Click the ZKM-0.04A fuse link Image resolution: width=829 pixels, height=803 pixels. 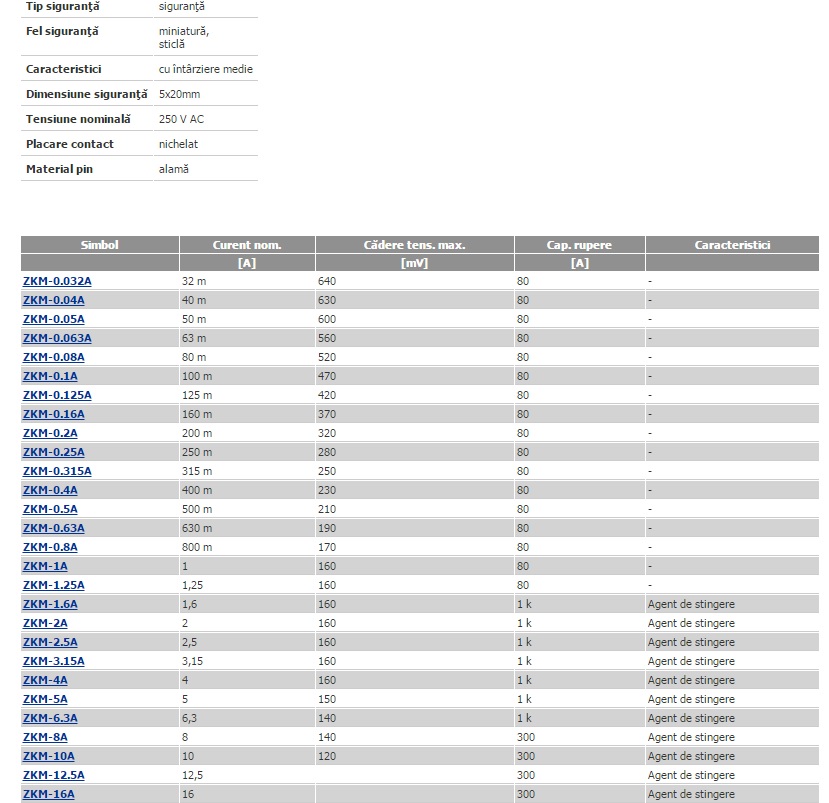tap(54, 300)
